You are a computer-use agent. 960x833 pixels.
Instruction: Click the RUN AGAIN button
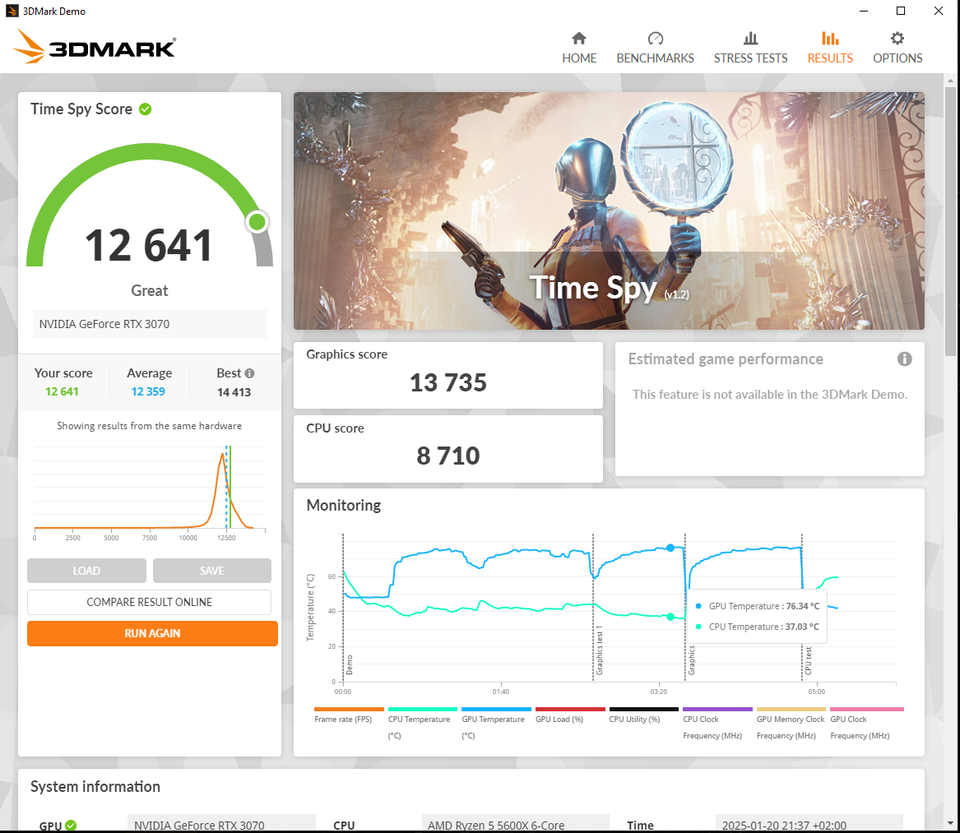click(152, 633)
